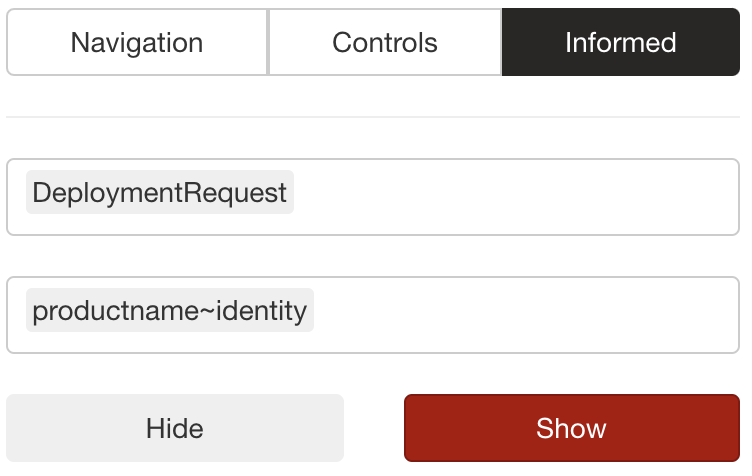Viewport: 752px width, 476px height.
Task: Toggle the Informed segment
Action: click(x=620, y=43)
